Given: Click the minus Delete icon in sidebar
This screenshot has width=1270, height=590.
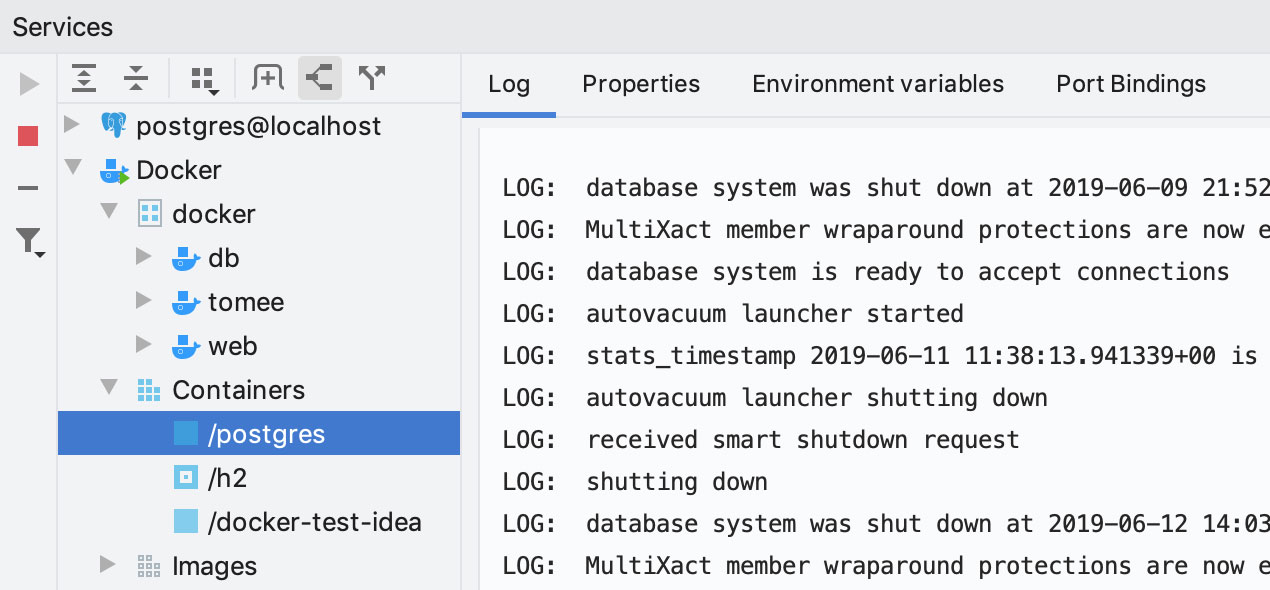Looking at the screenshot, I should point(28,188).
